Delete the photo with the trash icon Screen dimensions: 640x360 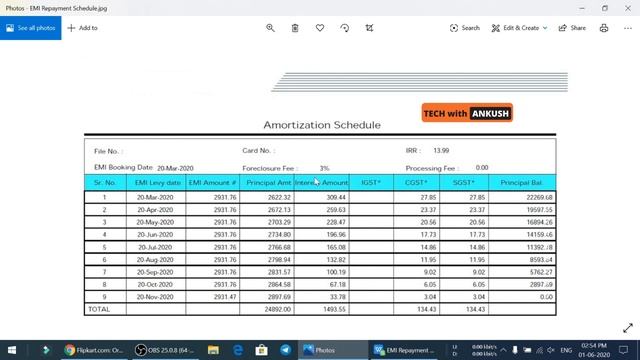[x=295, y=28]
